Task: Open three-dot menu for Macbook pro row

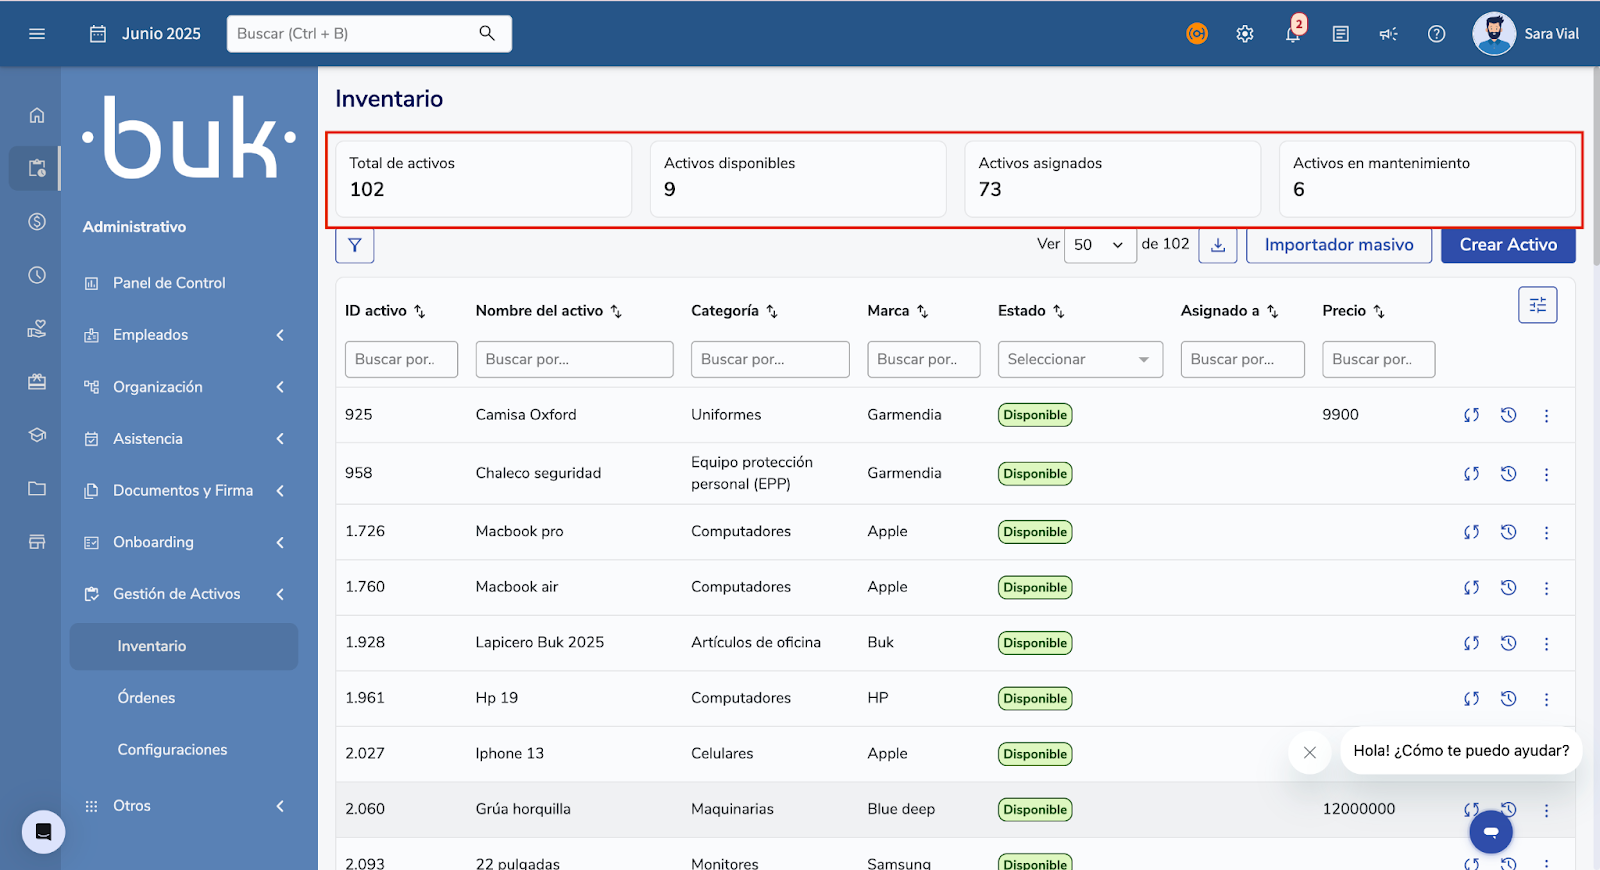Action: (x=1546, y=532)
